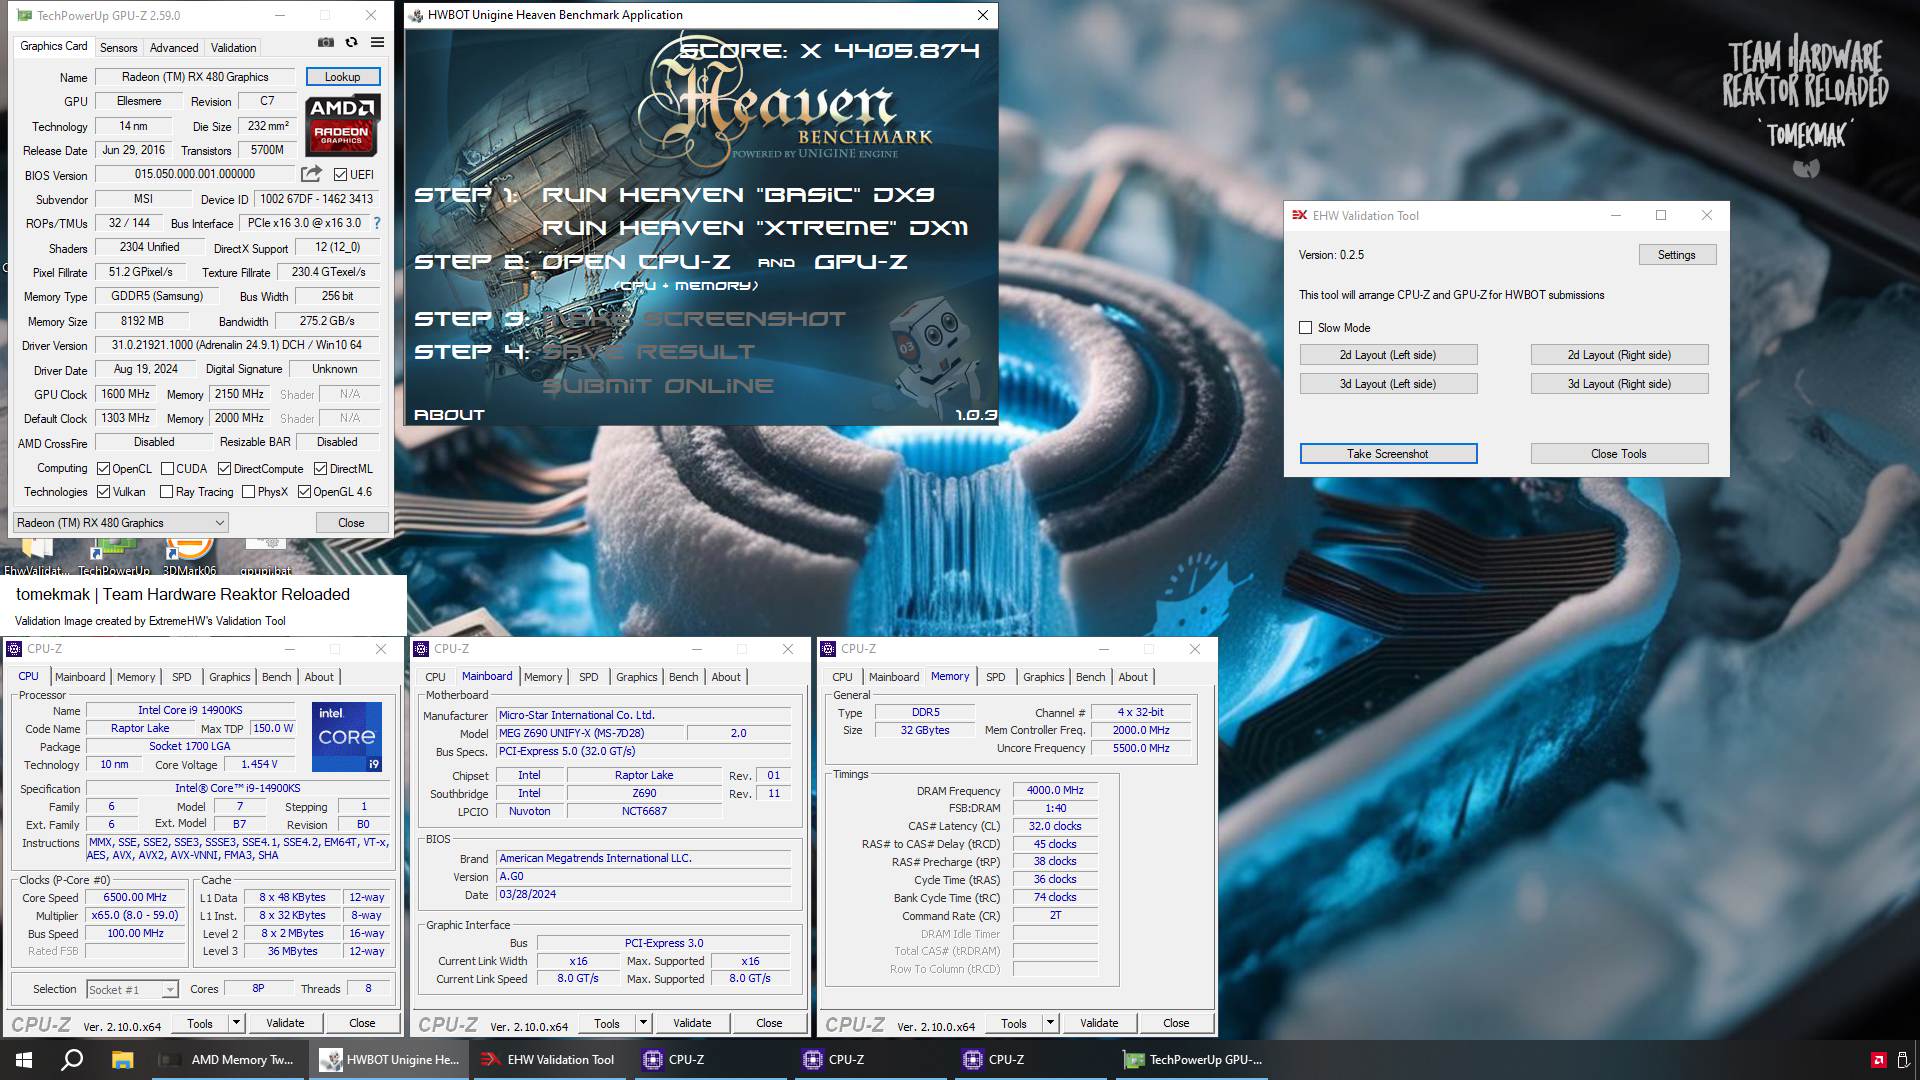Click the EHW Validation Tool title bar icon
The image size is (1920, 1080).
[1299, 215]
